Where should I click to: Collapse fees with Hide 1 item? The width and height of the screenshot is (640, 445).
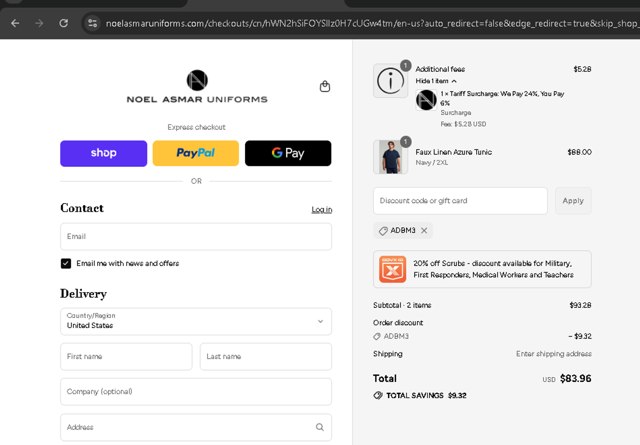point(436,81)
